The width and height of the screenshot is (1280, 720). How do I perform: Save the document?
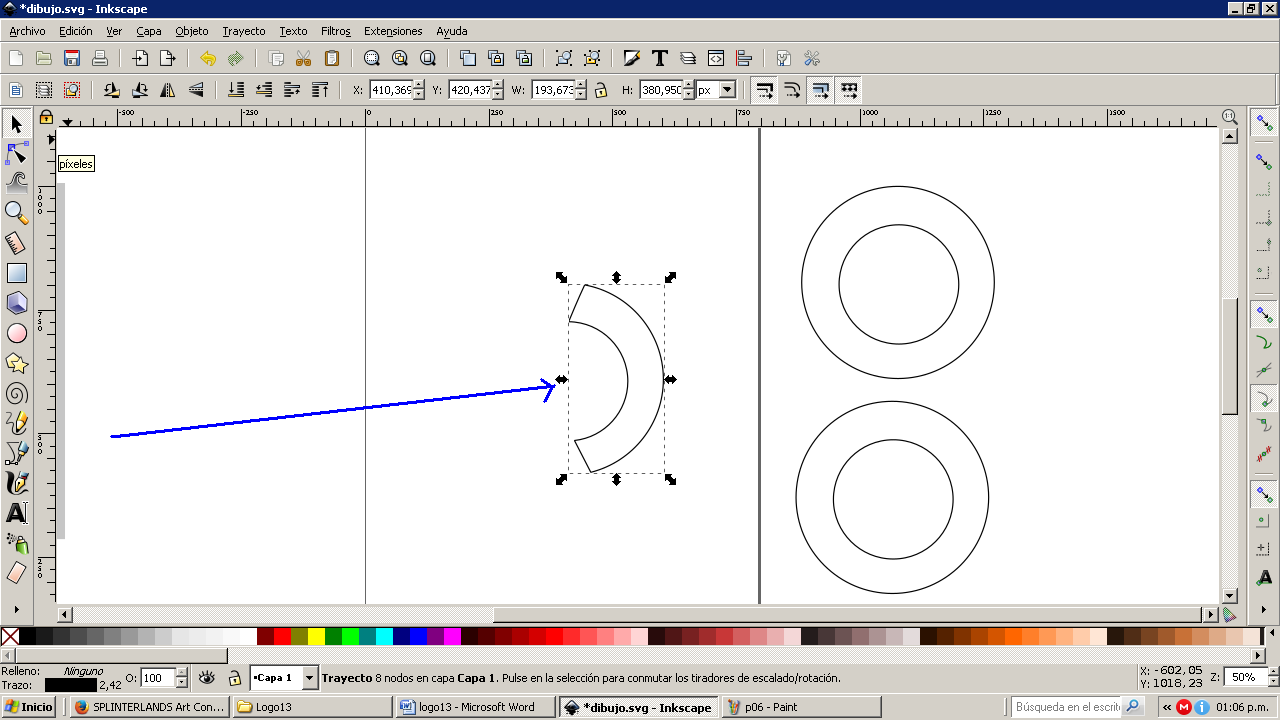[72, 58]
